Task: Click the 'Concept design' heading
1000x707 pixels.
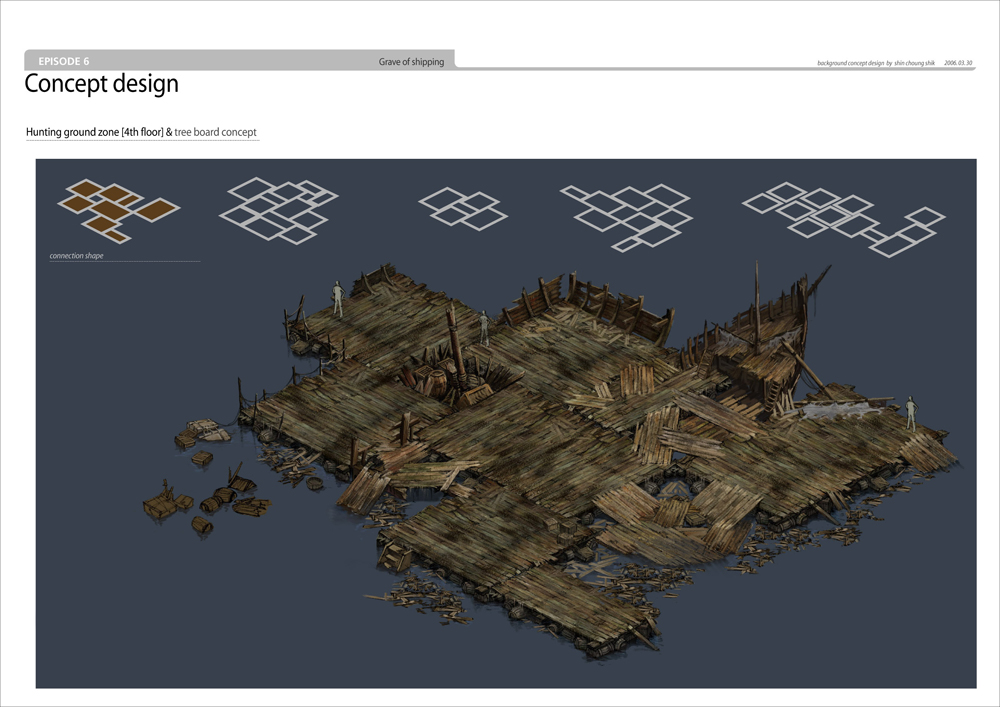Action: click(x=101, y=84)
